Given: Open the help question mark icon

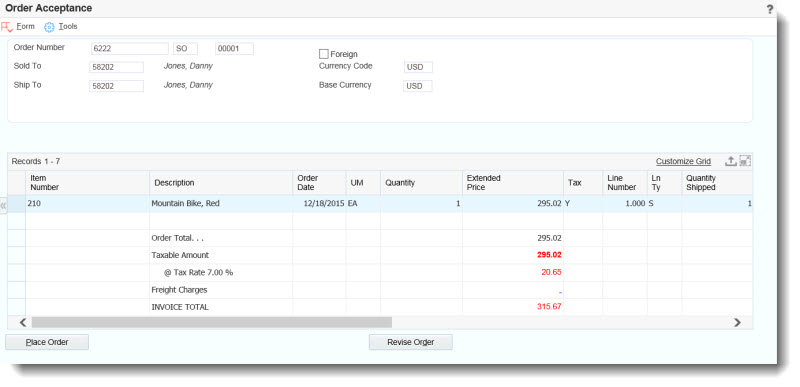Looking at the screenshot, I should (769, 9).
